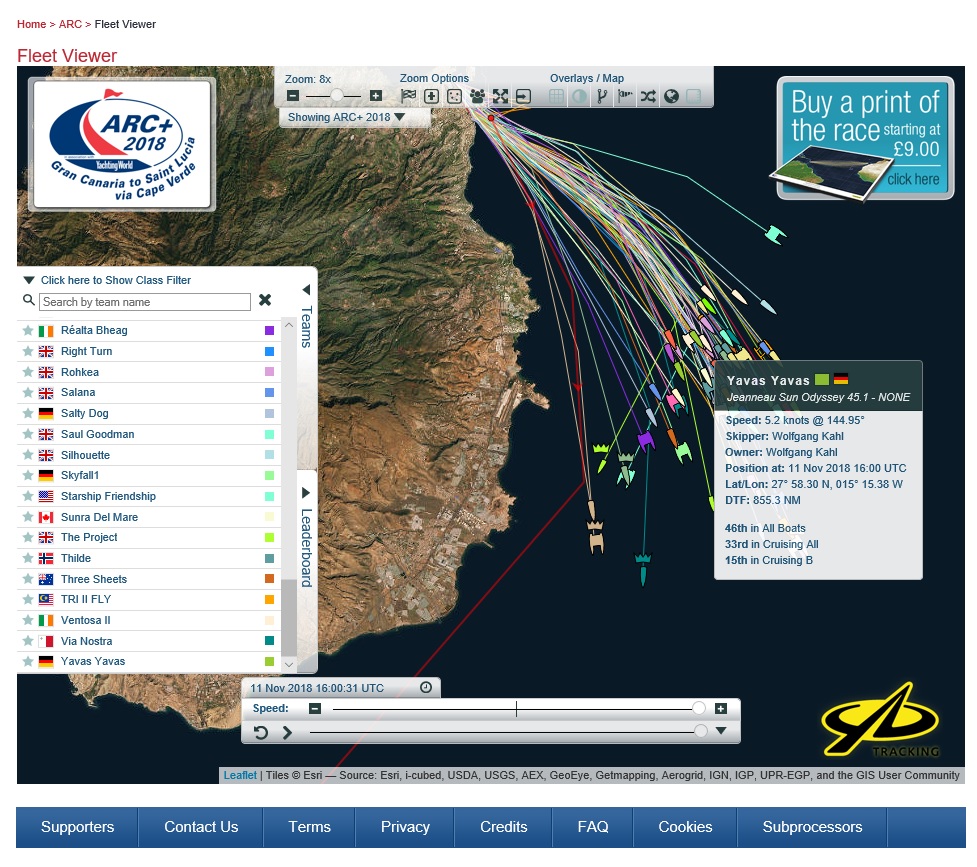Go to Home breadcrumb link

(x=31, y=24)
